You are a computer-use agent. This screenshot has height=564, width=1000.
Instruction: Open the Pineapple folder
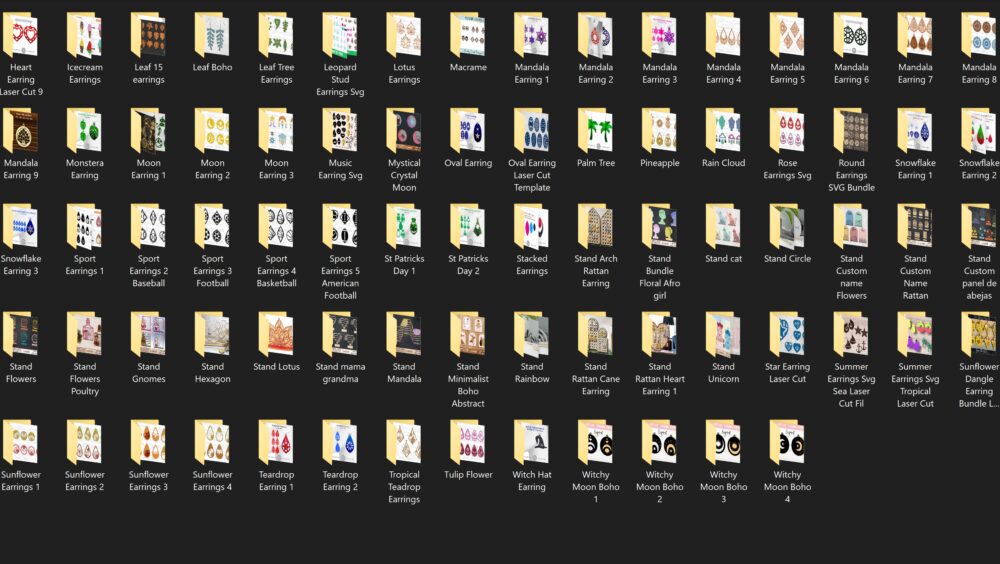coord(660,131)
